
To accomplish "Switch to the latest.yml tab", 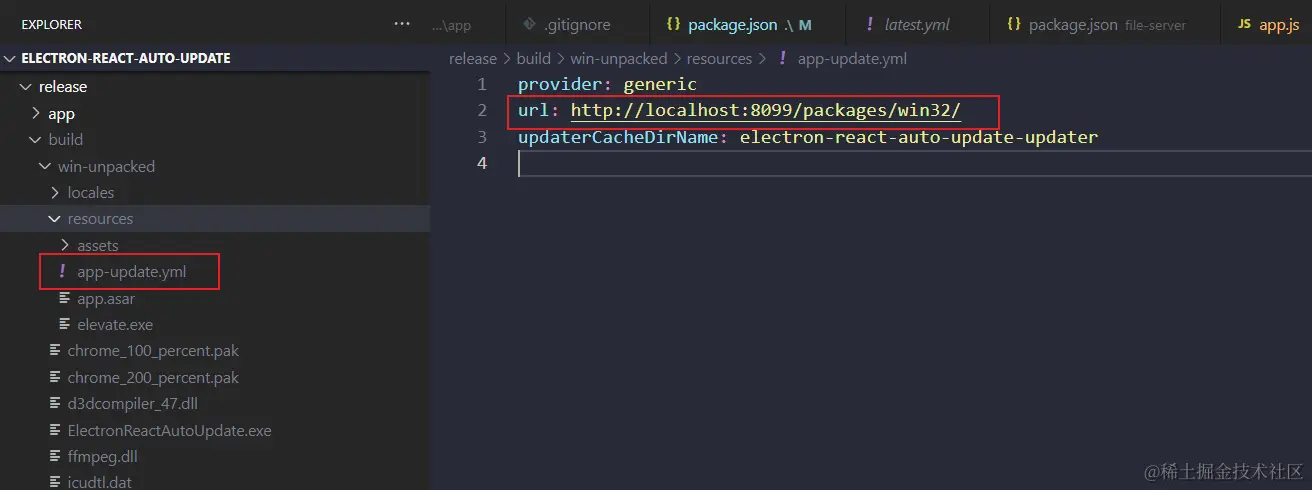I will pos(917,24).
